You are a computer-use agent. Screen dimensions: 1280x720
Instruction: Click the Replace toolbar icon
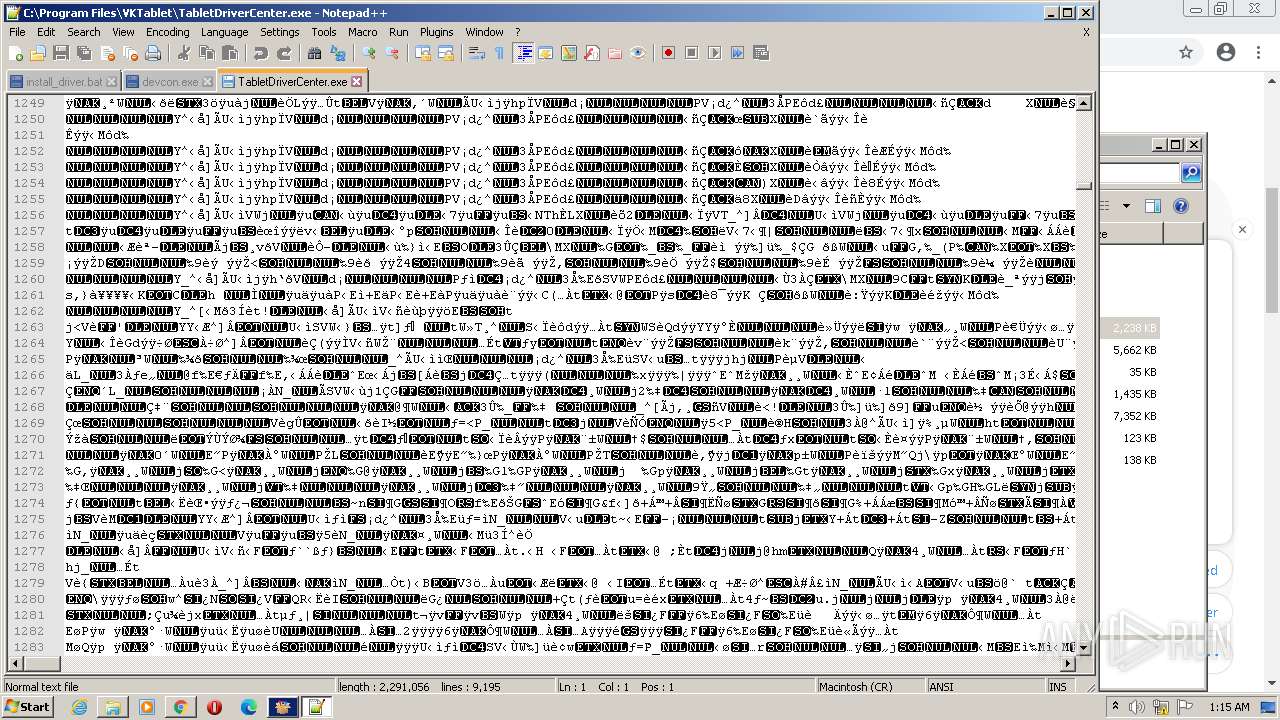coord(337,53)
